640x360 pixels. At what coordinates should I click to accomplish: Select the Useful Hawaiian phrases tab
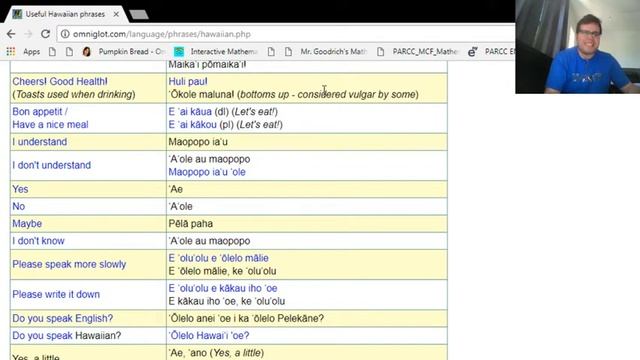tap(65, 14)
